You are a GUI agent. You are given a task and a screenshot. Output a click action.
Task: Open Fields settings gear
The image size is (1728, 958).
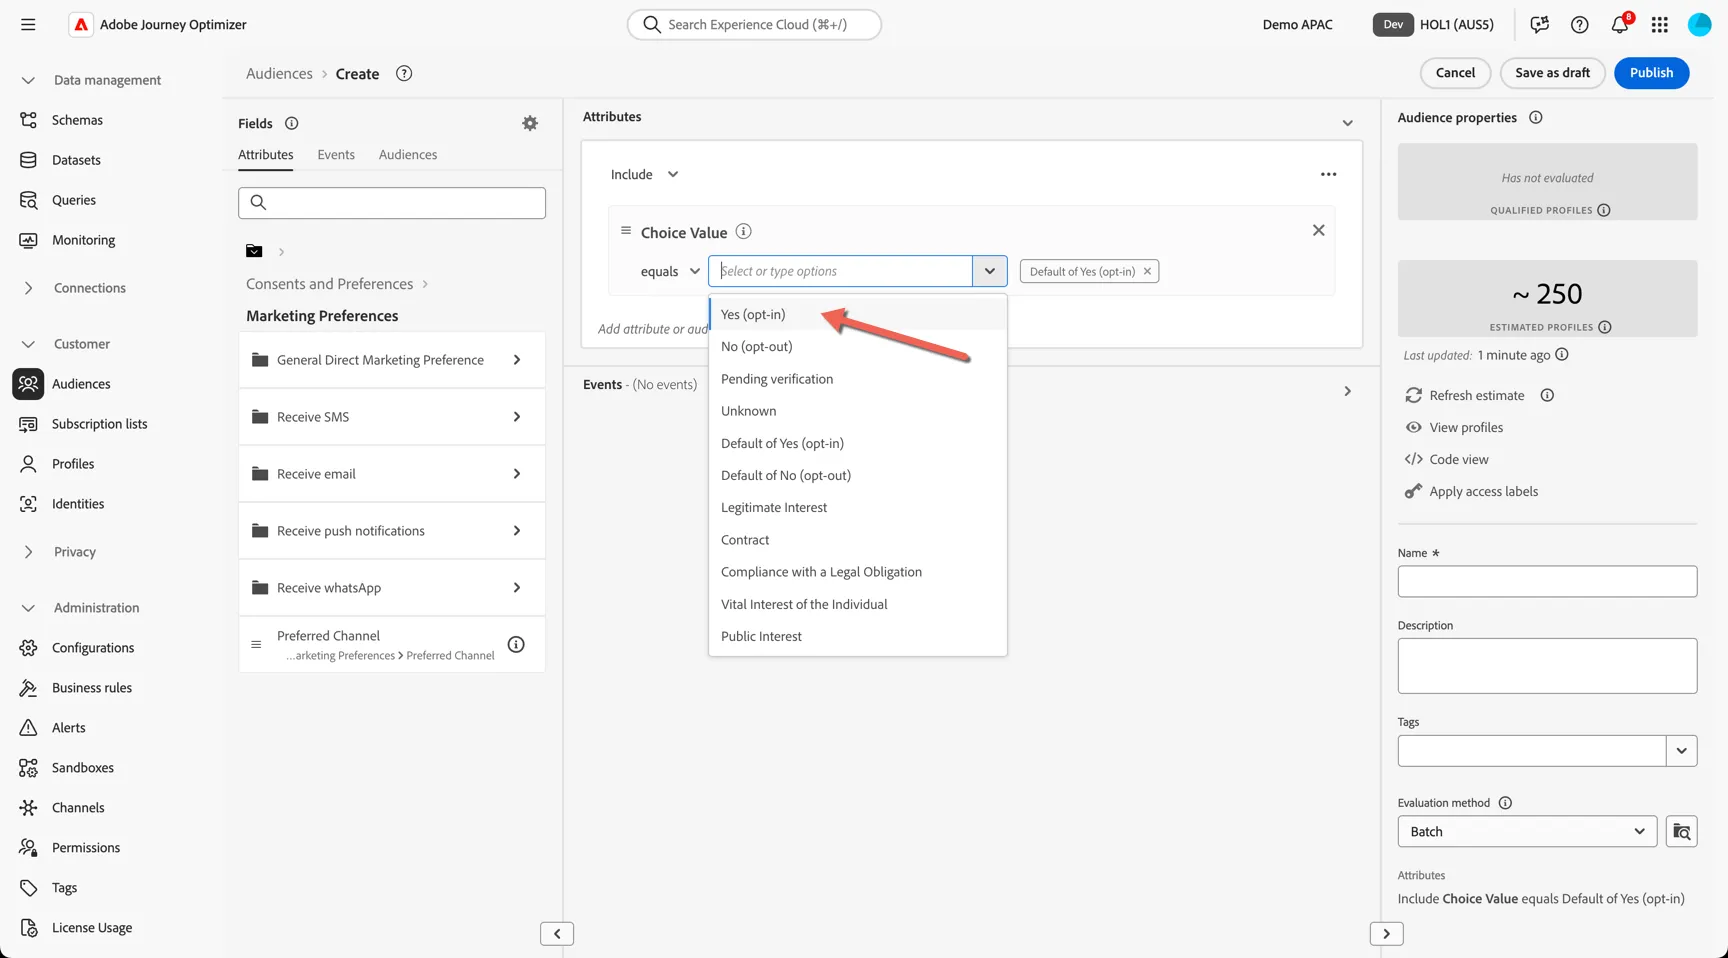[530, 123]
